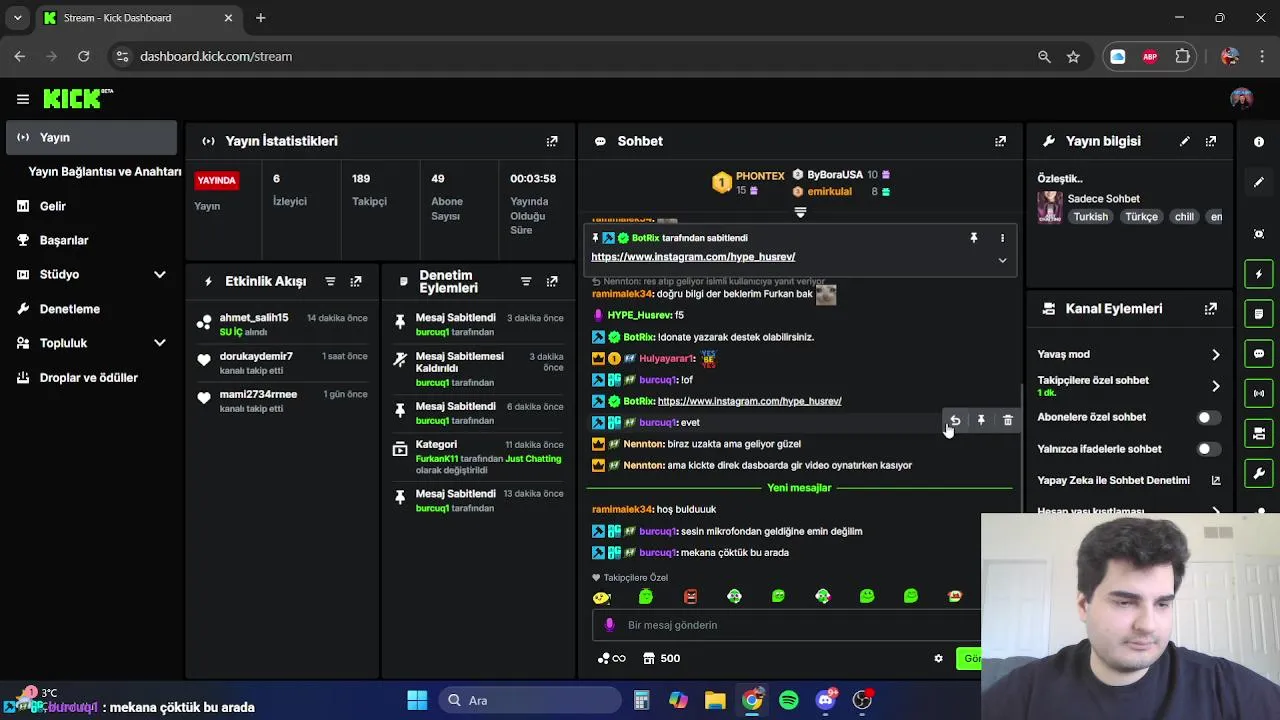Open the hamburger menu next to Kick logo
This screenshot has width=1280, height=720.
(x=23, y=98)
